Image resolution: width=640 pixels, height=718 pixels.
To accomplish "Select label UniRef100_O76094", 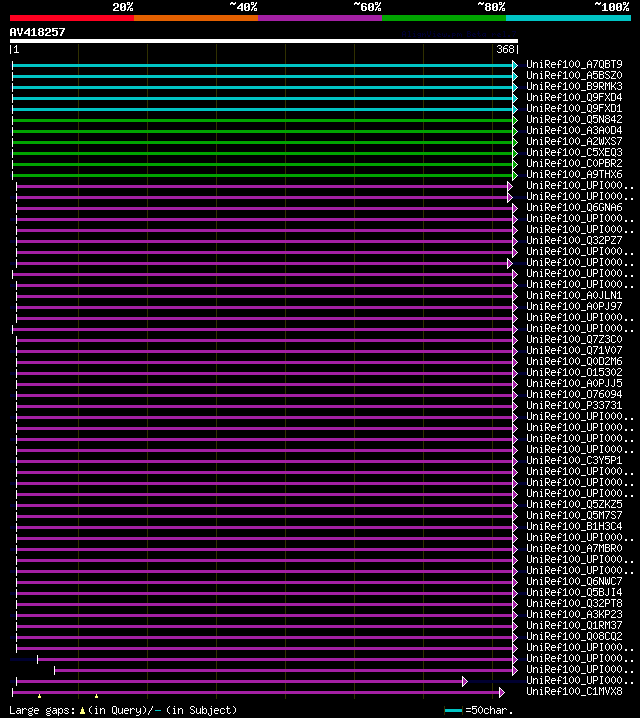I will 574,394.
